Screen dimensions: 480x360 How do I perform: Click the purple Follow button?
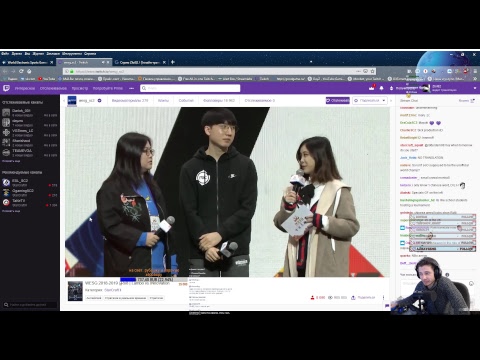click(338, 100)
